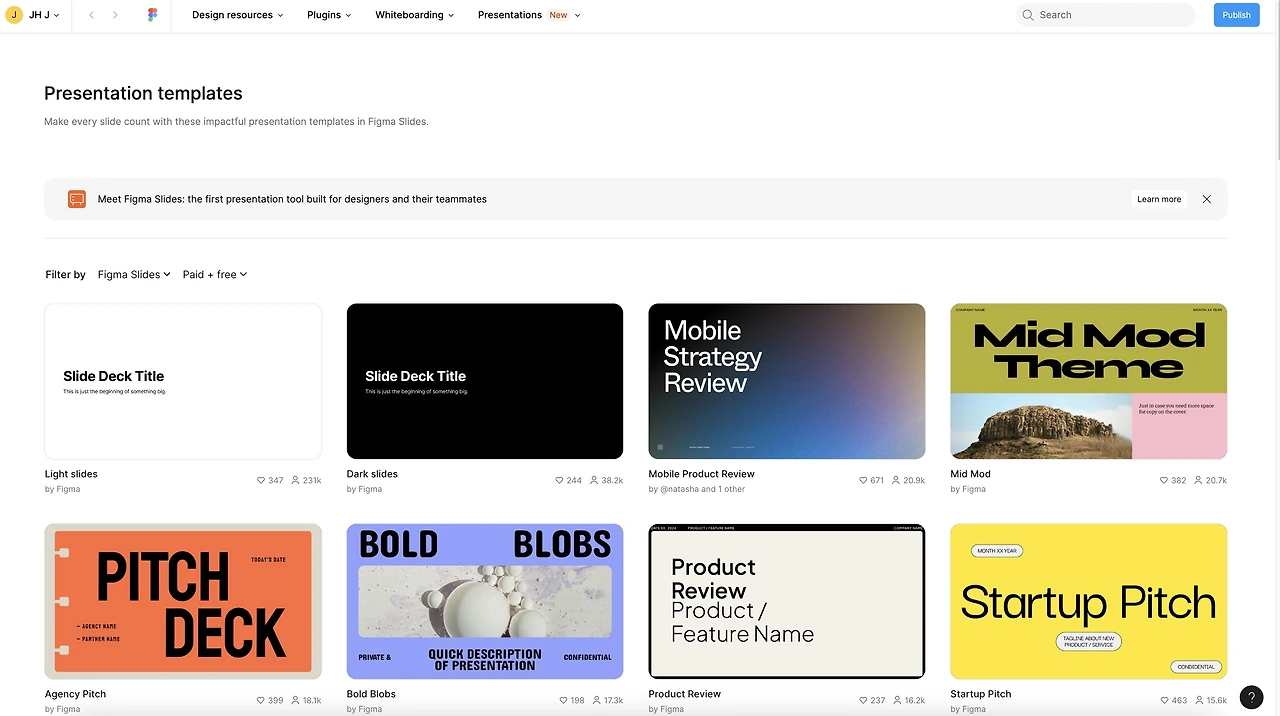Open the Startup Pitch title link

980,694
